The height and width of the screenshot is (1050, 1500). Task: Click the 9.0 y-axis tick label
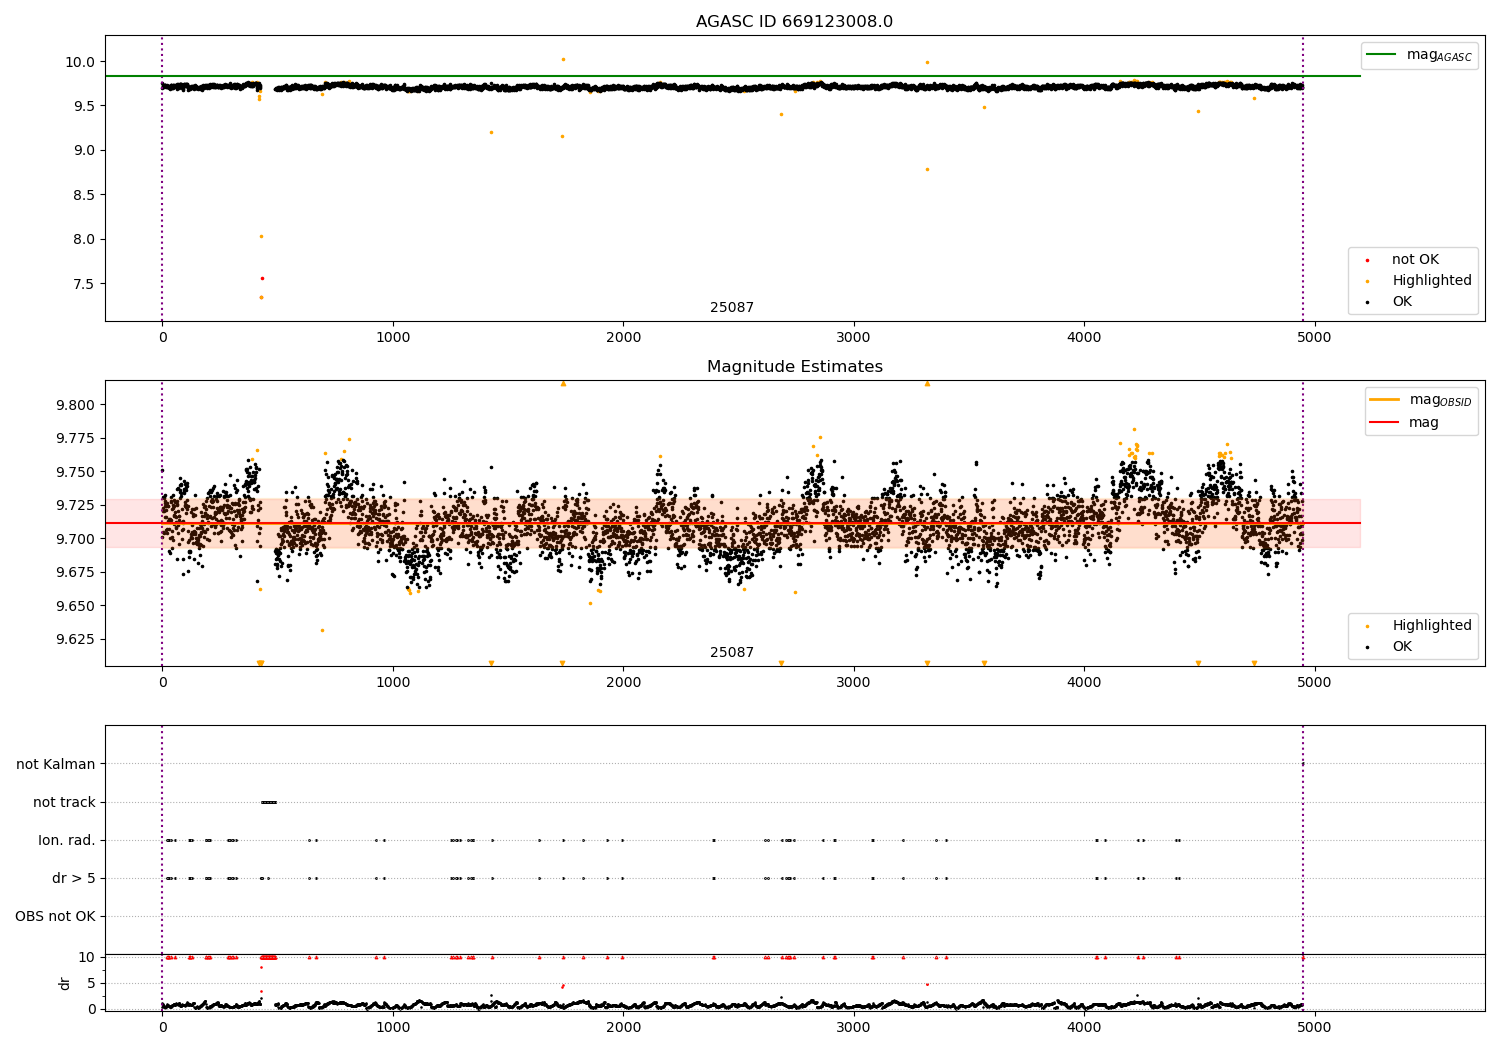coord(84,150)
